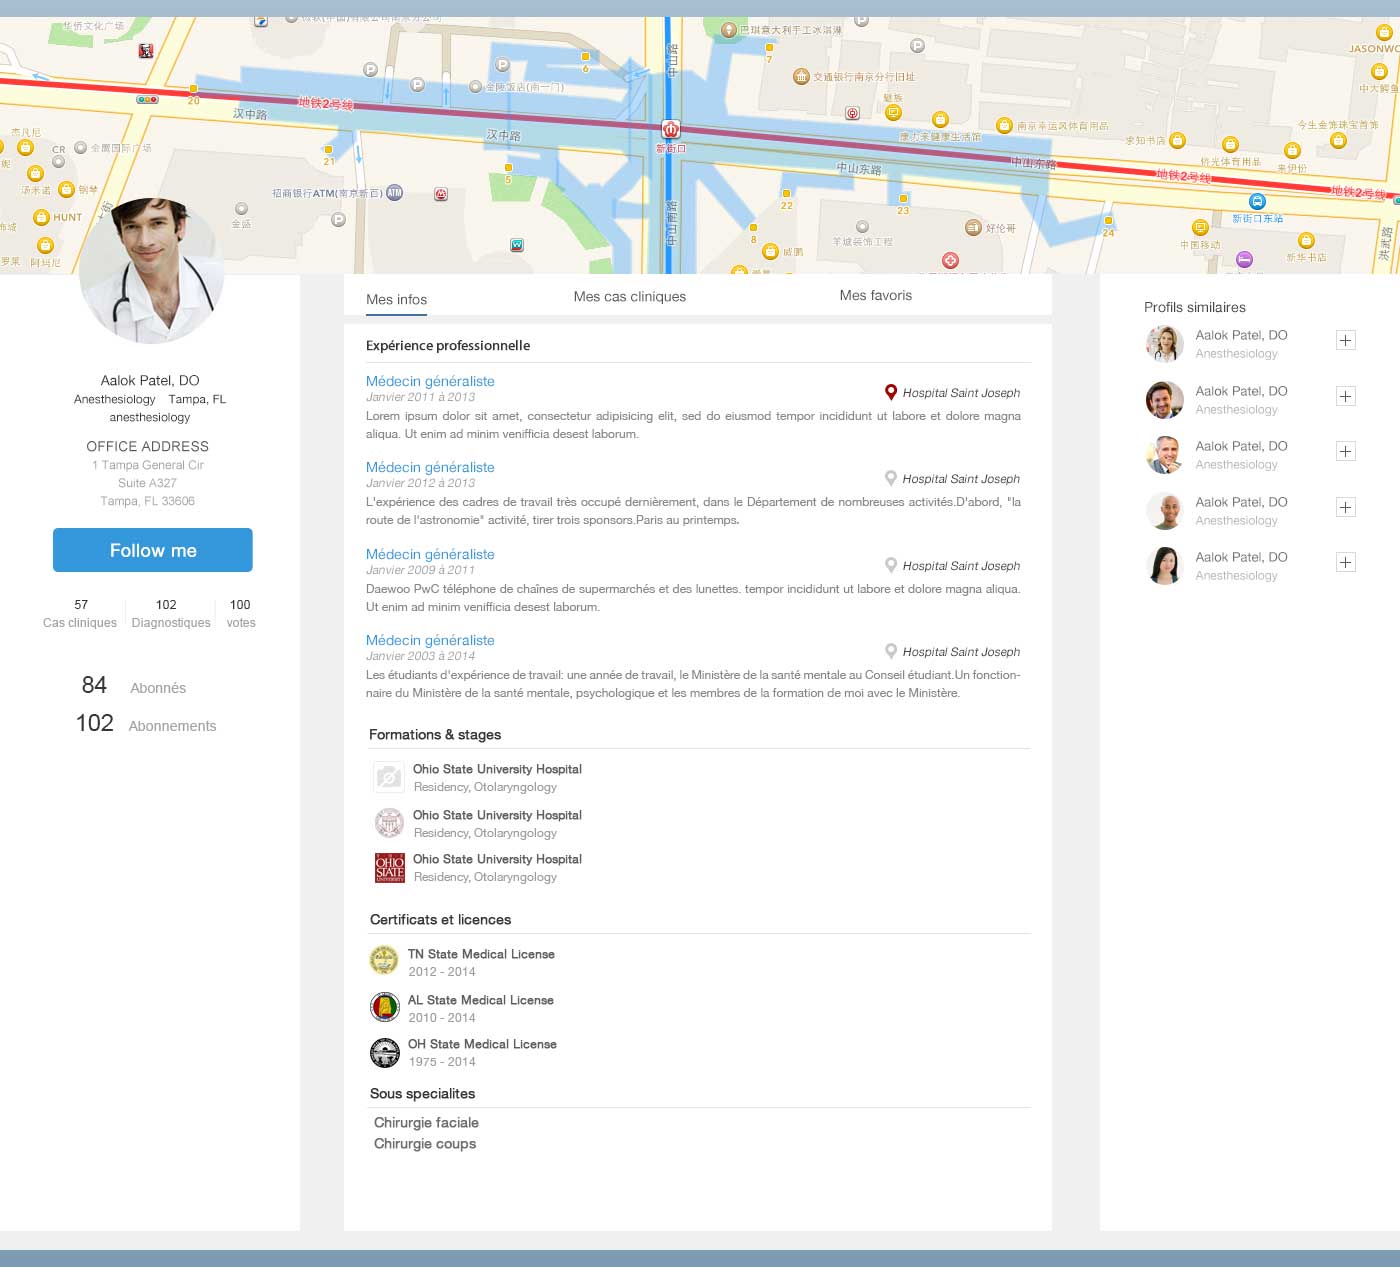The width and height of the screenshot is (1400, 1267).
Task: Click the blue bus station icon on map
Action: 1257,202
